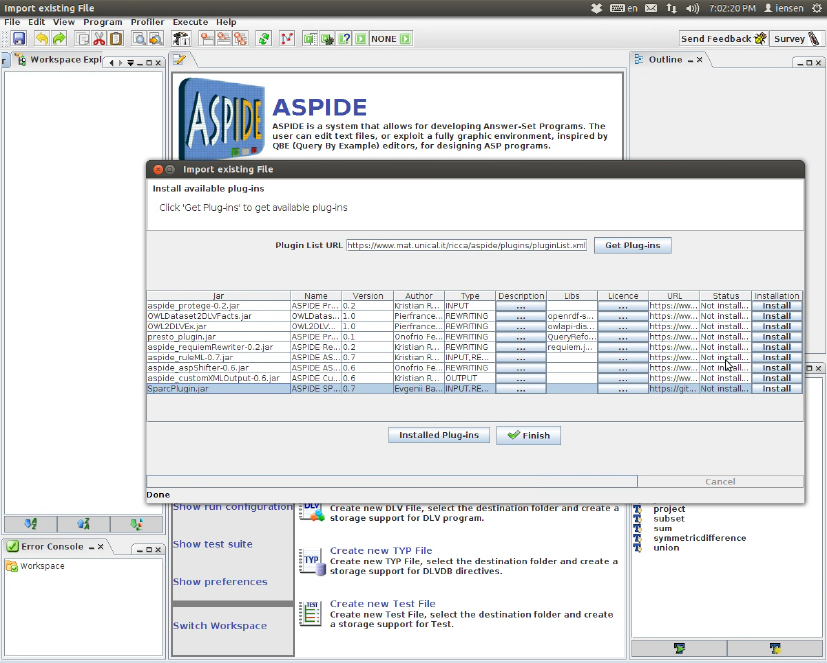Click the Create new Test File link
Viewport: 827px width, 663px height.
click(x=382, y=603)
